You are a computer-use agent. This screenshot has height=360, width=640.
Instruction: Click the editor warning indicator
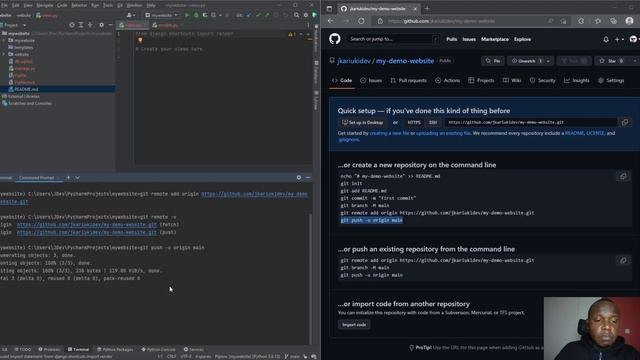click(x=291, y=34)
